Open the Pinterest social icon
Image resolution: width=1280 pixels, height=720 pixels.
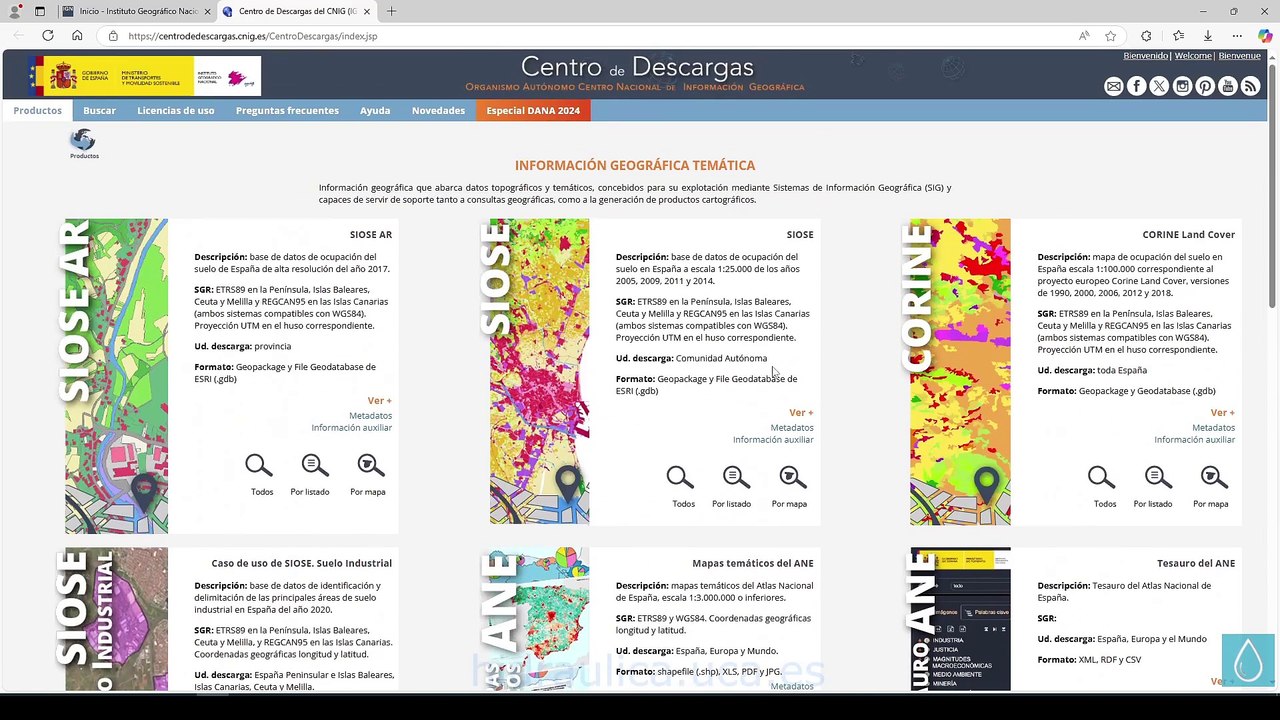1205,87
